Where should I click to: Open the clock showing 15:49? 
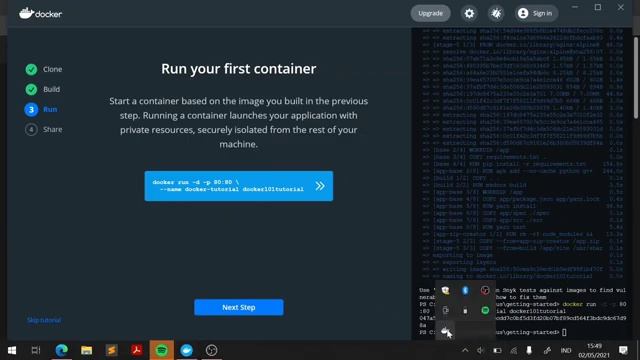[x=594, y=351]
